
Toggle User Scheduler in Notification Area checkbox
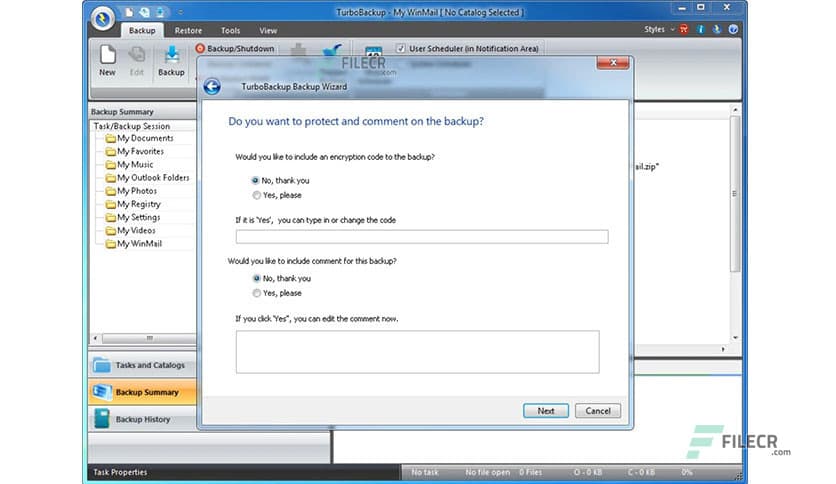401,49
